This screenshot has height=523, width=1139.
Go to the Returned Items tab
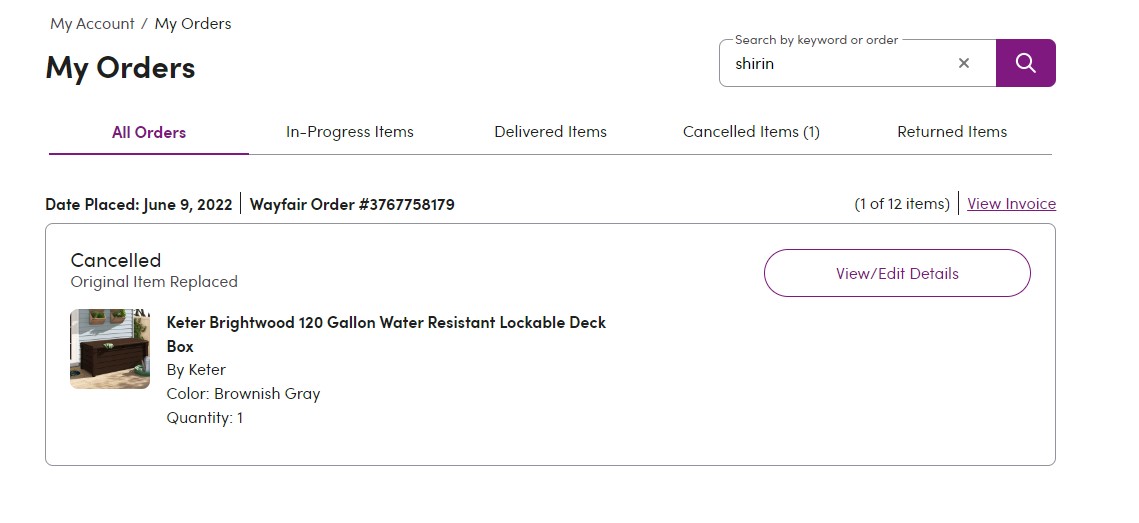(952, 132)
